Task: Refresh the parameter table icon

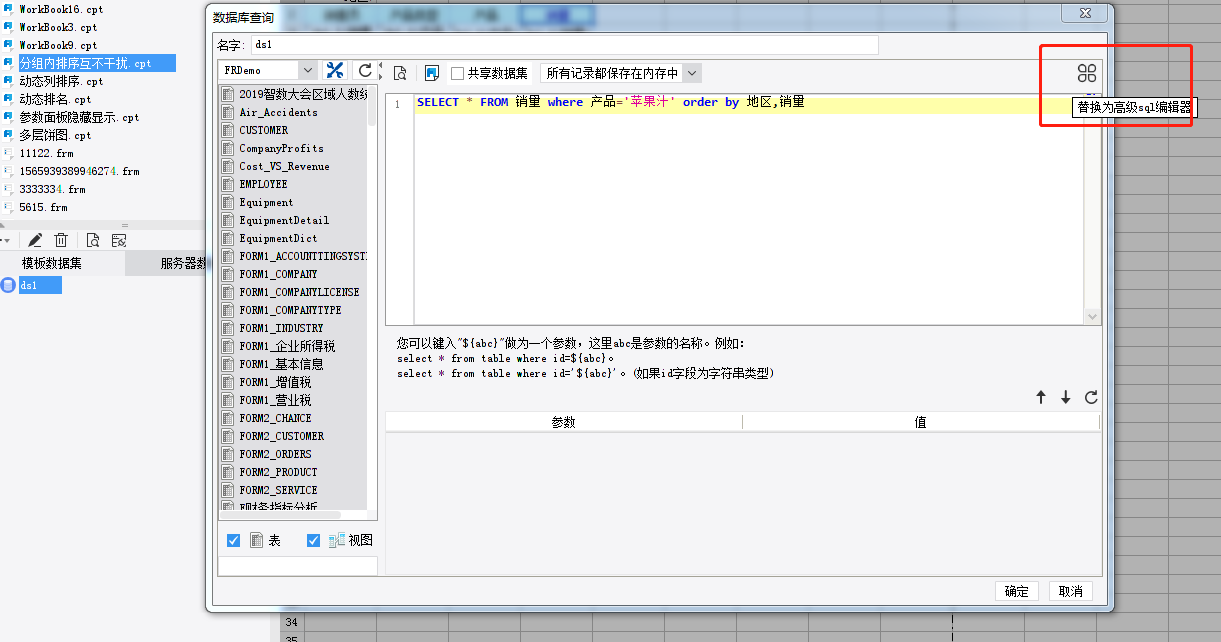Action: point(1091,397)
